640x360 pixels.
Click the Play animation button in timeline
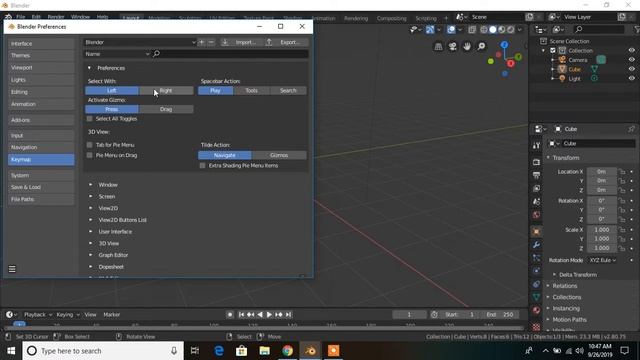pos(269,315)
